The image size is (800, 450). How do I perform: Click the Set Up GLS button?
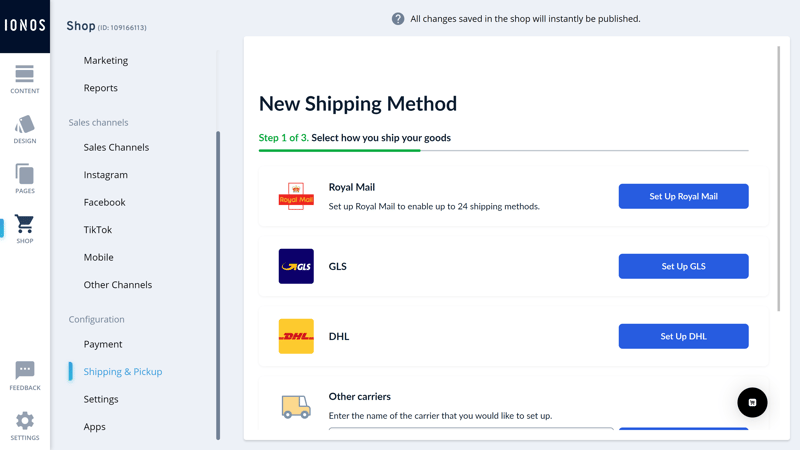tap(683, 266)
